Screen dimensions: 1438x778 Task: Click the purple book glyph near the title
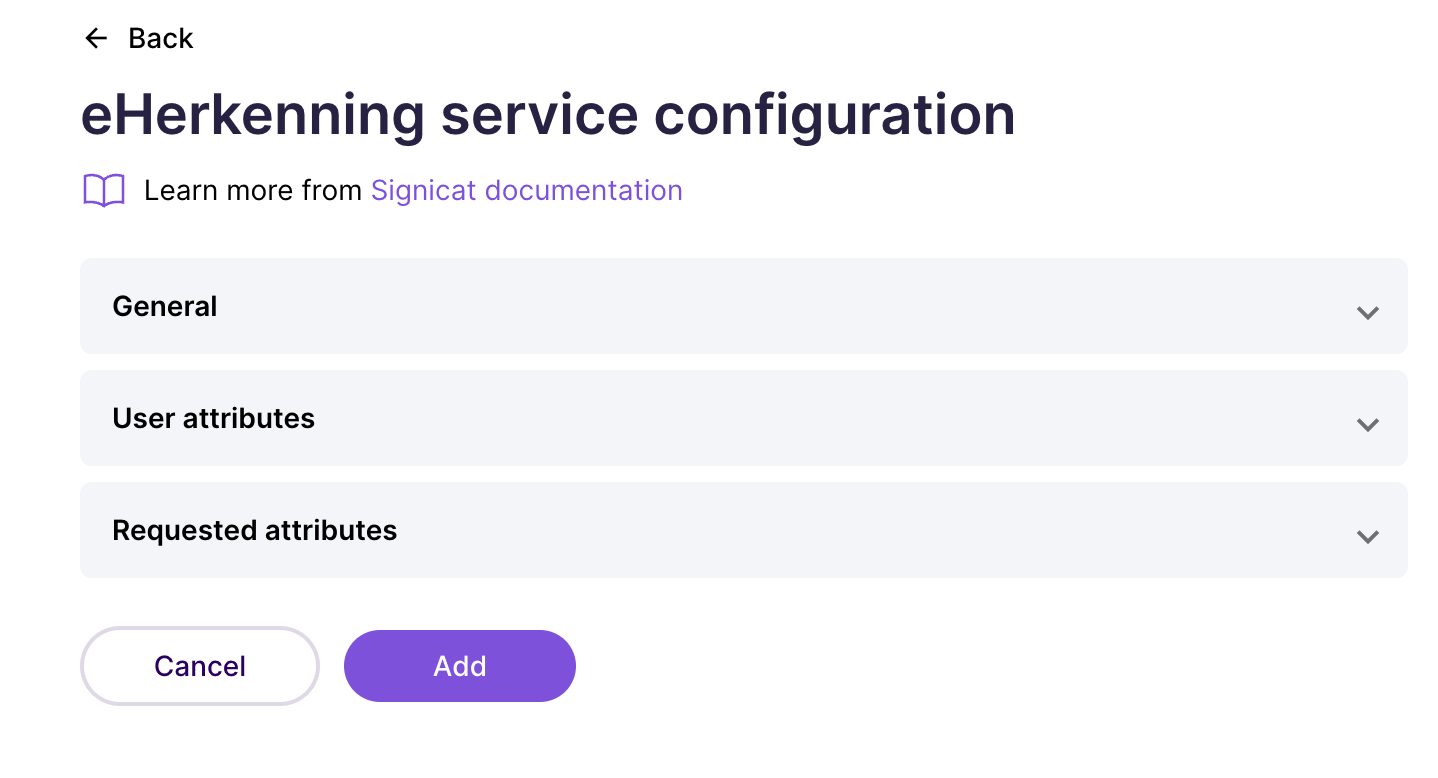pyautogui.click(x=103, y=189)
